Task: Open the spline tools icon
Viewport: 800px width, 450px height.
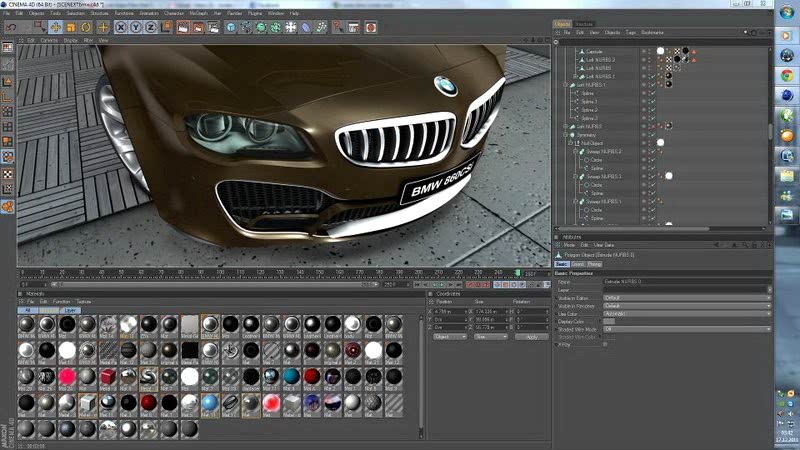Action: coord(246,27)
